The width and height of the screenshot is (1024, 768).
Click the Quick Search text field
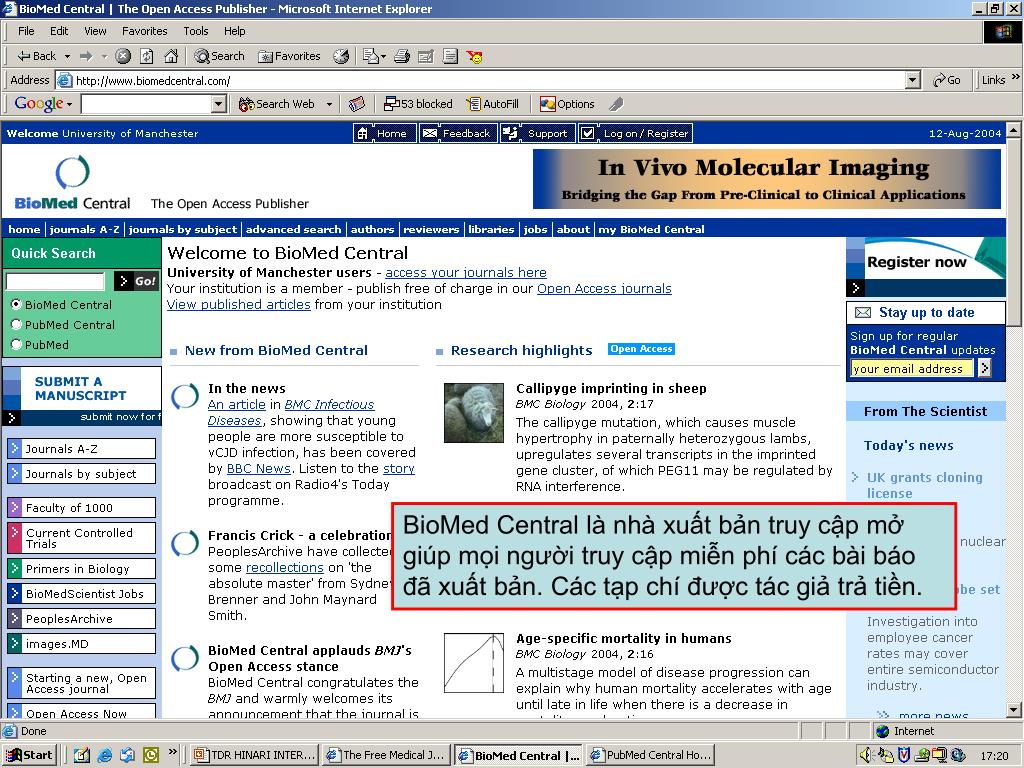coord(56,281)
